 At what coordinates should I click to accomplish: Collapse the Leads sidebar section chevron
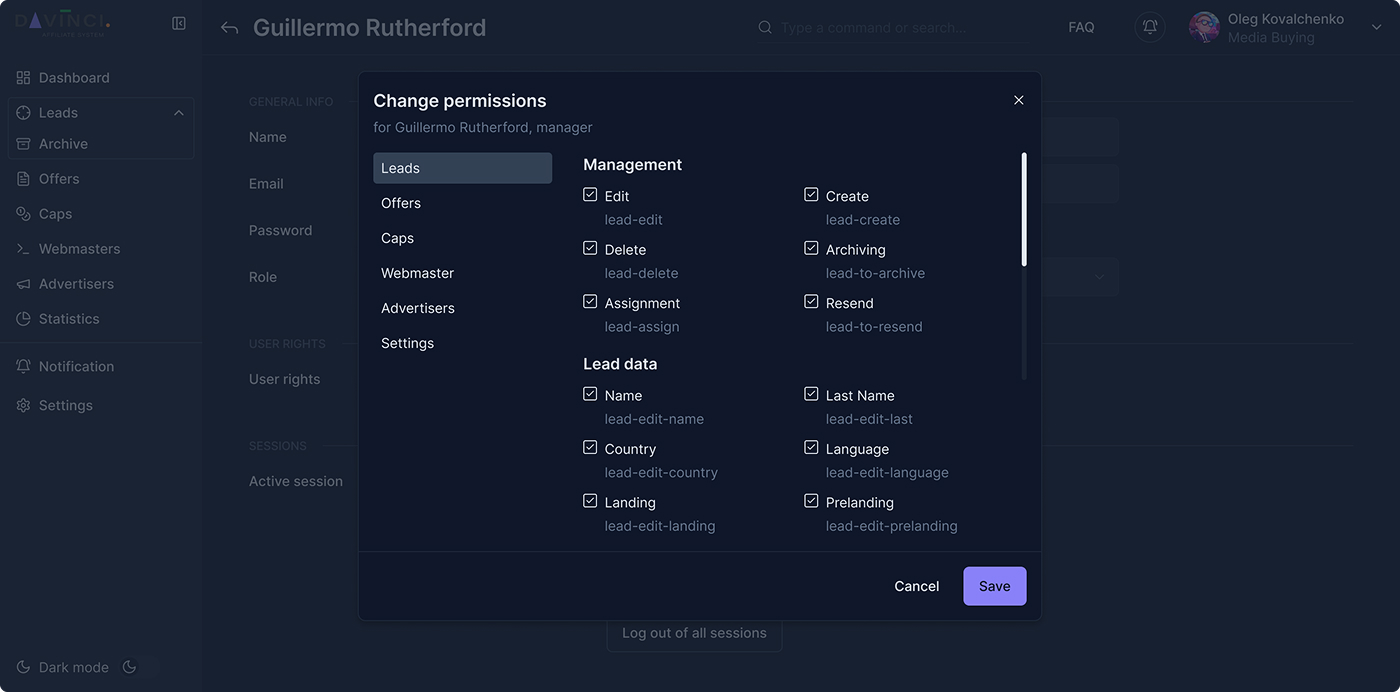pyautogui.click(x=178, y=113)
